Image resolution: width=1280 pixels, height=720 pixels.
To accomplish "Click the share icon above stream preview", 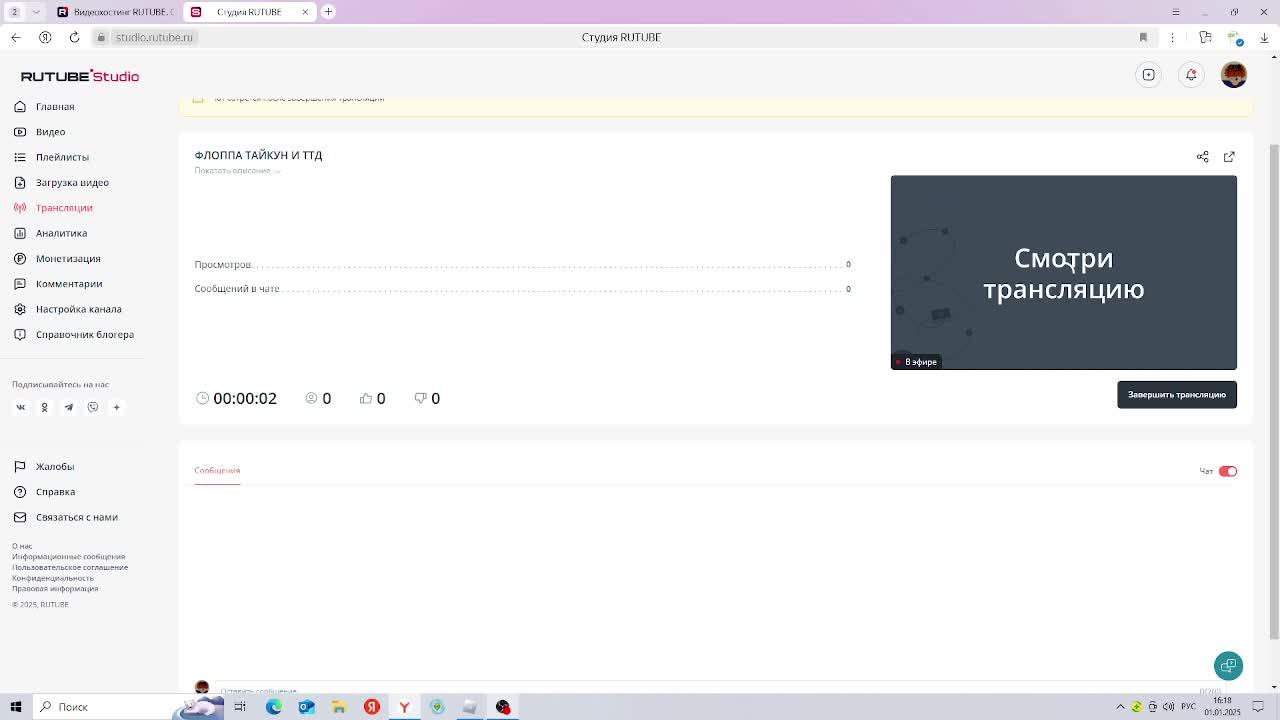I will tap(1203, 157).
